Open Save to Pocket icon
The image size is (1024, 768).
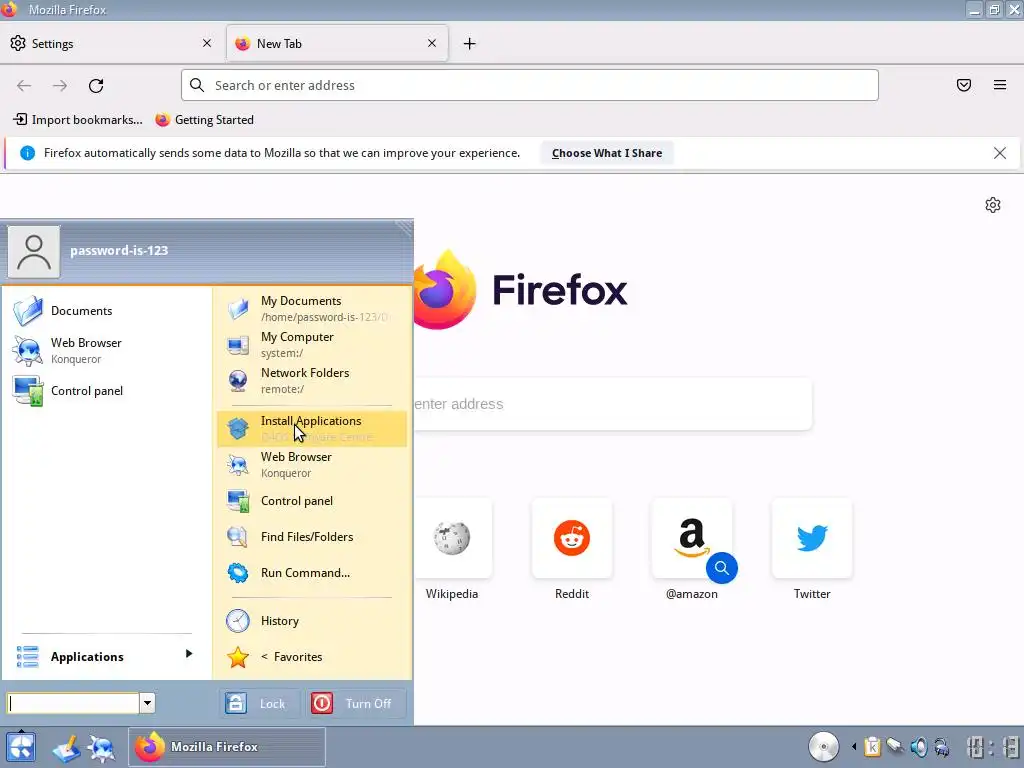click(964, 85)
